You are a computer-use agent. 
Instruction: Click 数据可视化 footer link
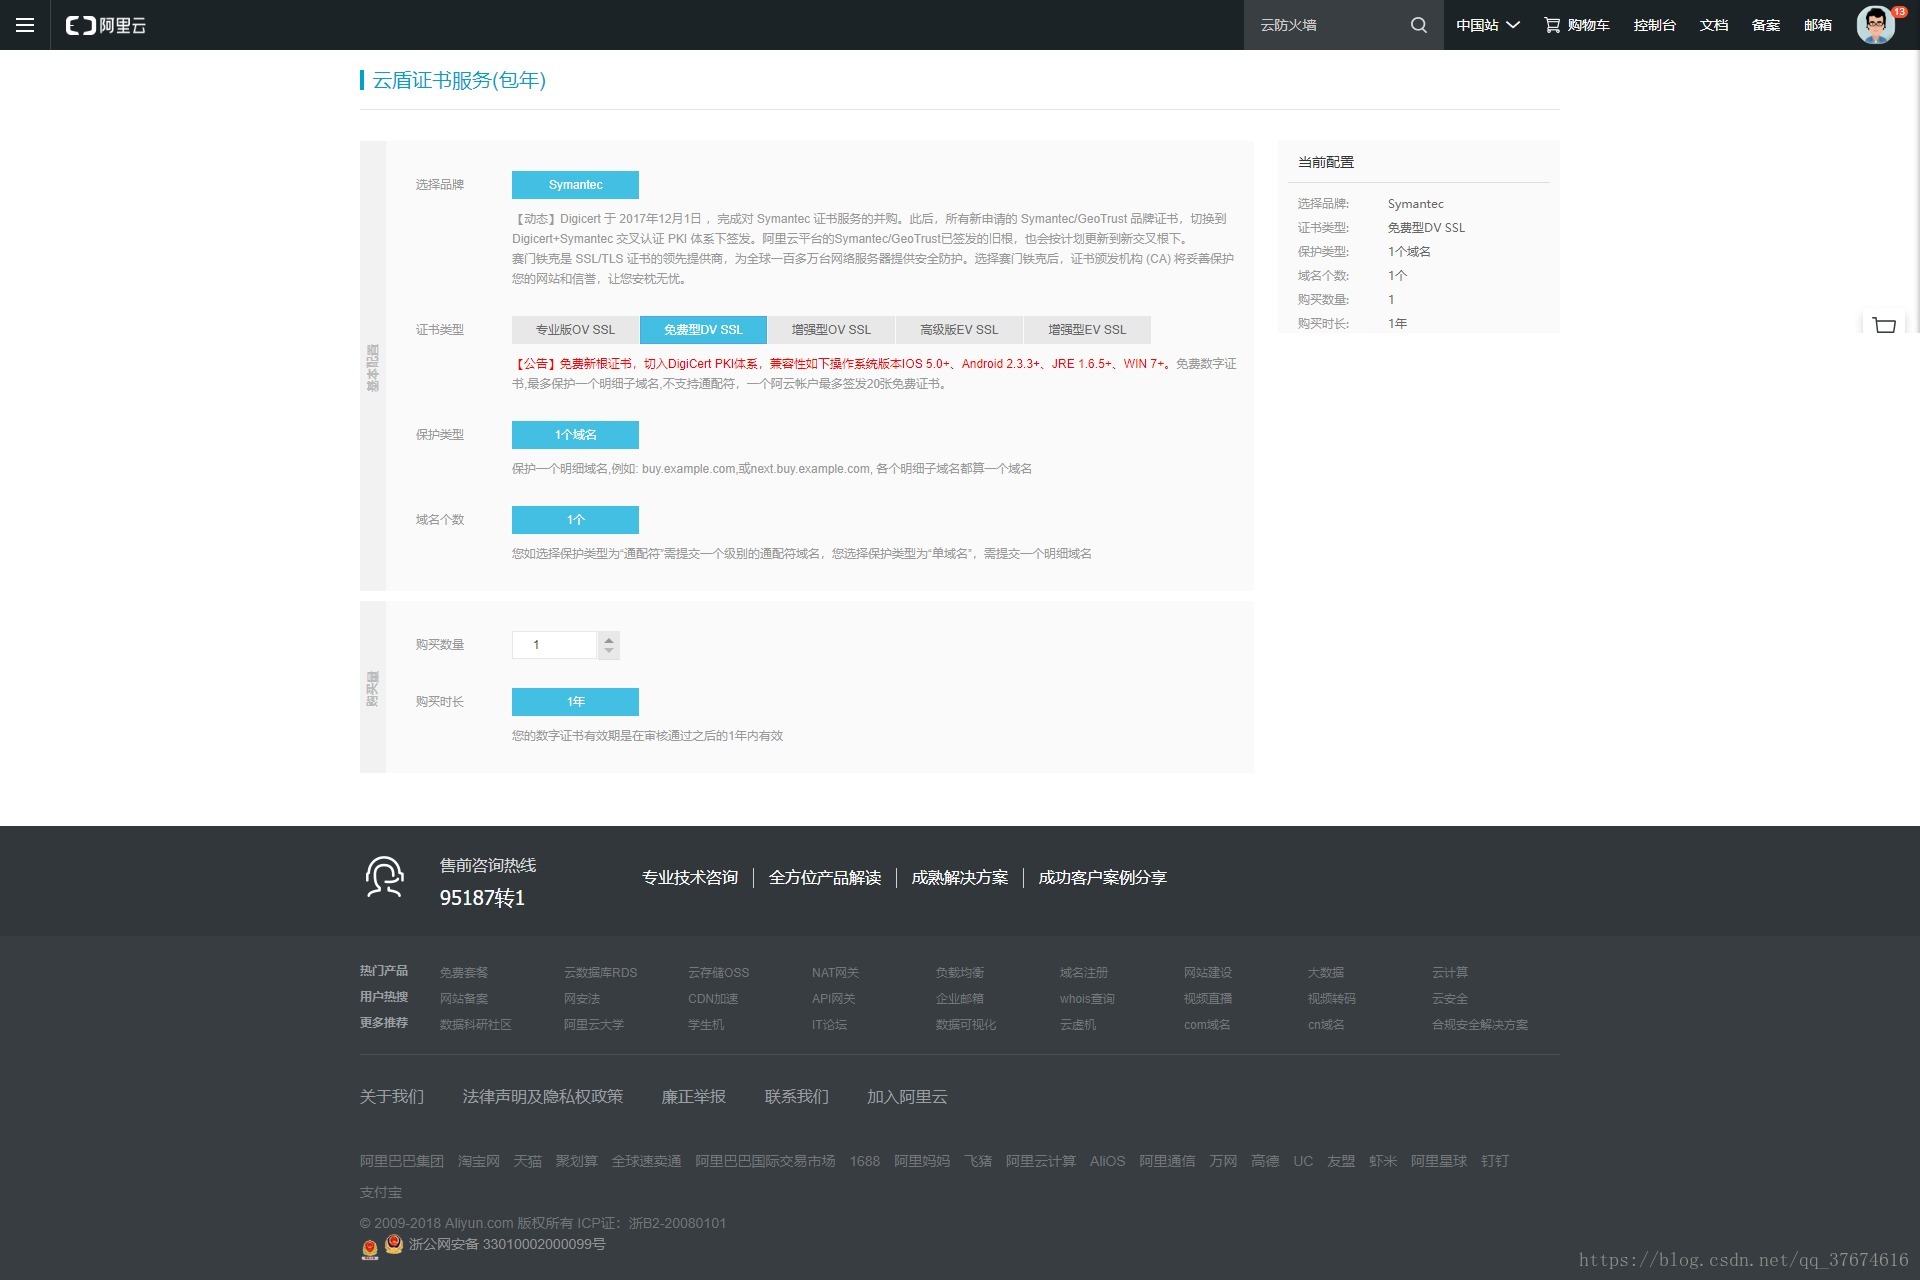(x=966, y=1025)
